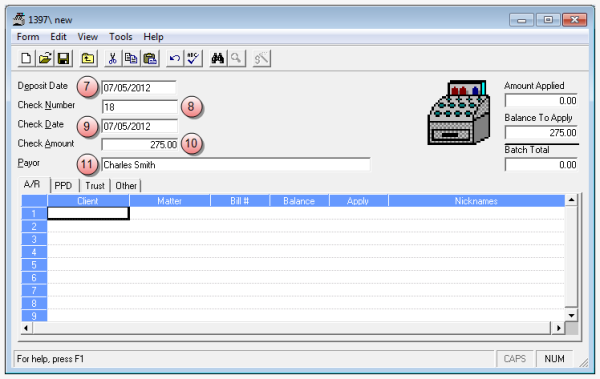This screenshot has height=379, width=600.
Task: Run spell check ABC icon
Action: tap(193, 59)
